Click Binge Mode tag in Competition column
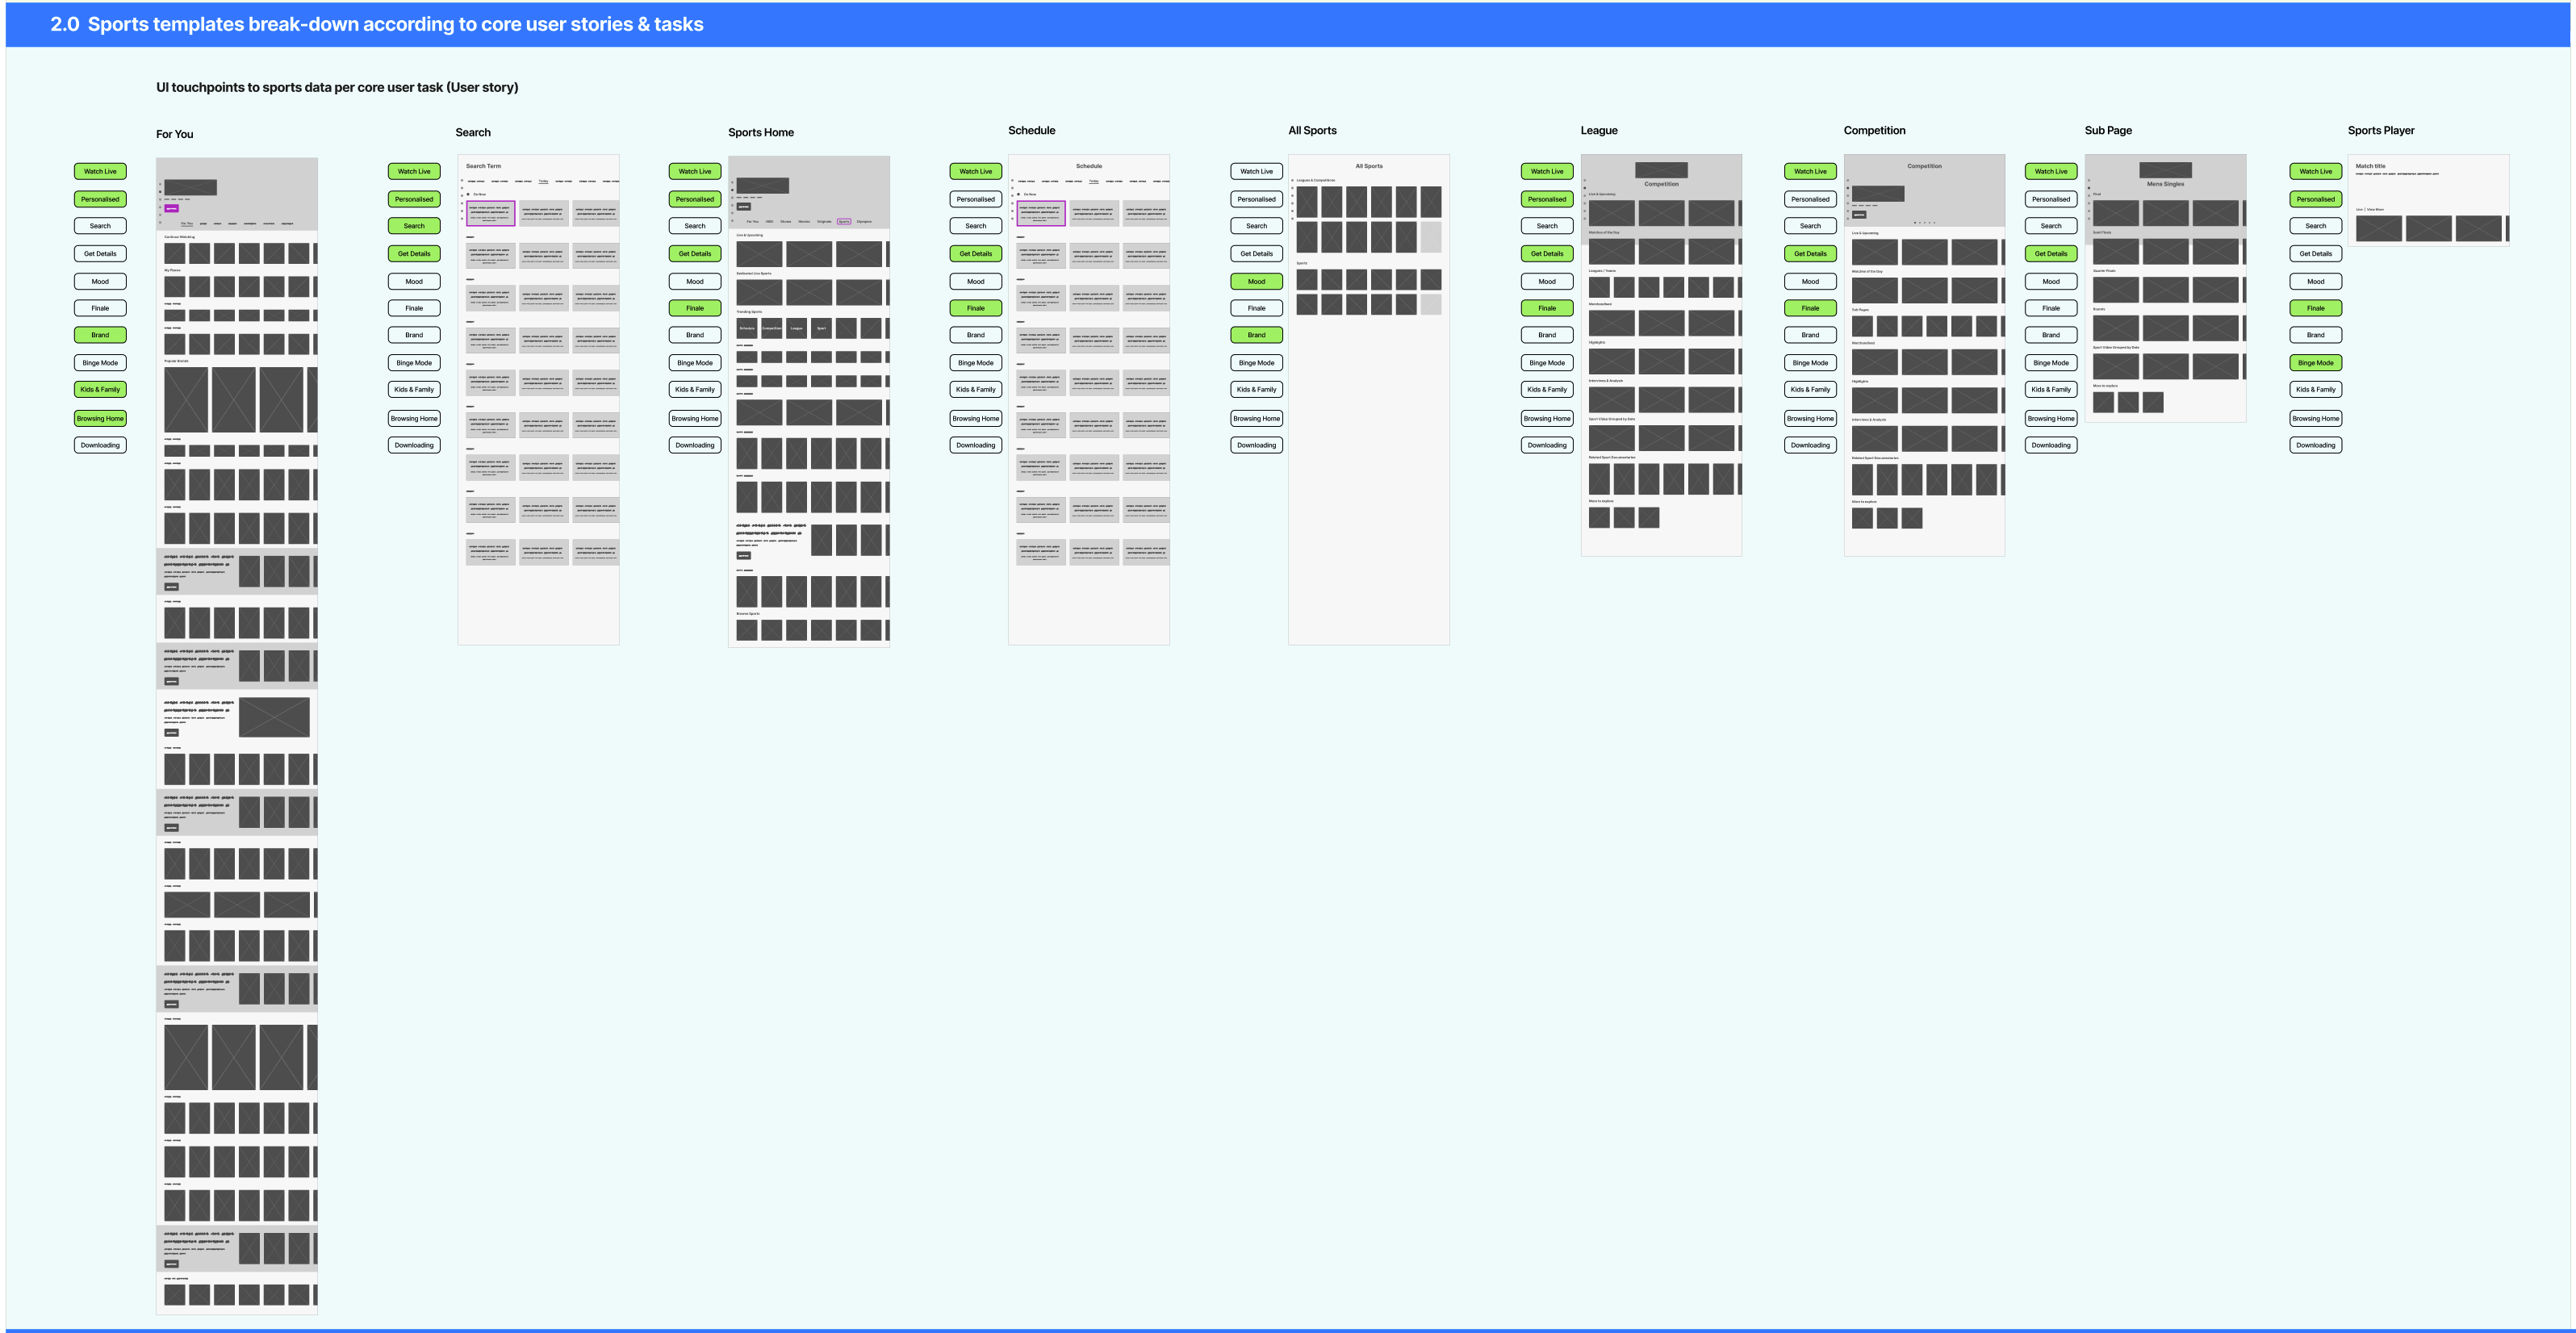 click(x=1810, y=363)
